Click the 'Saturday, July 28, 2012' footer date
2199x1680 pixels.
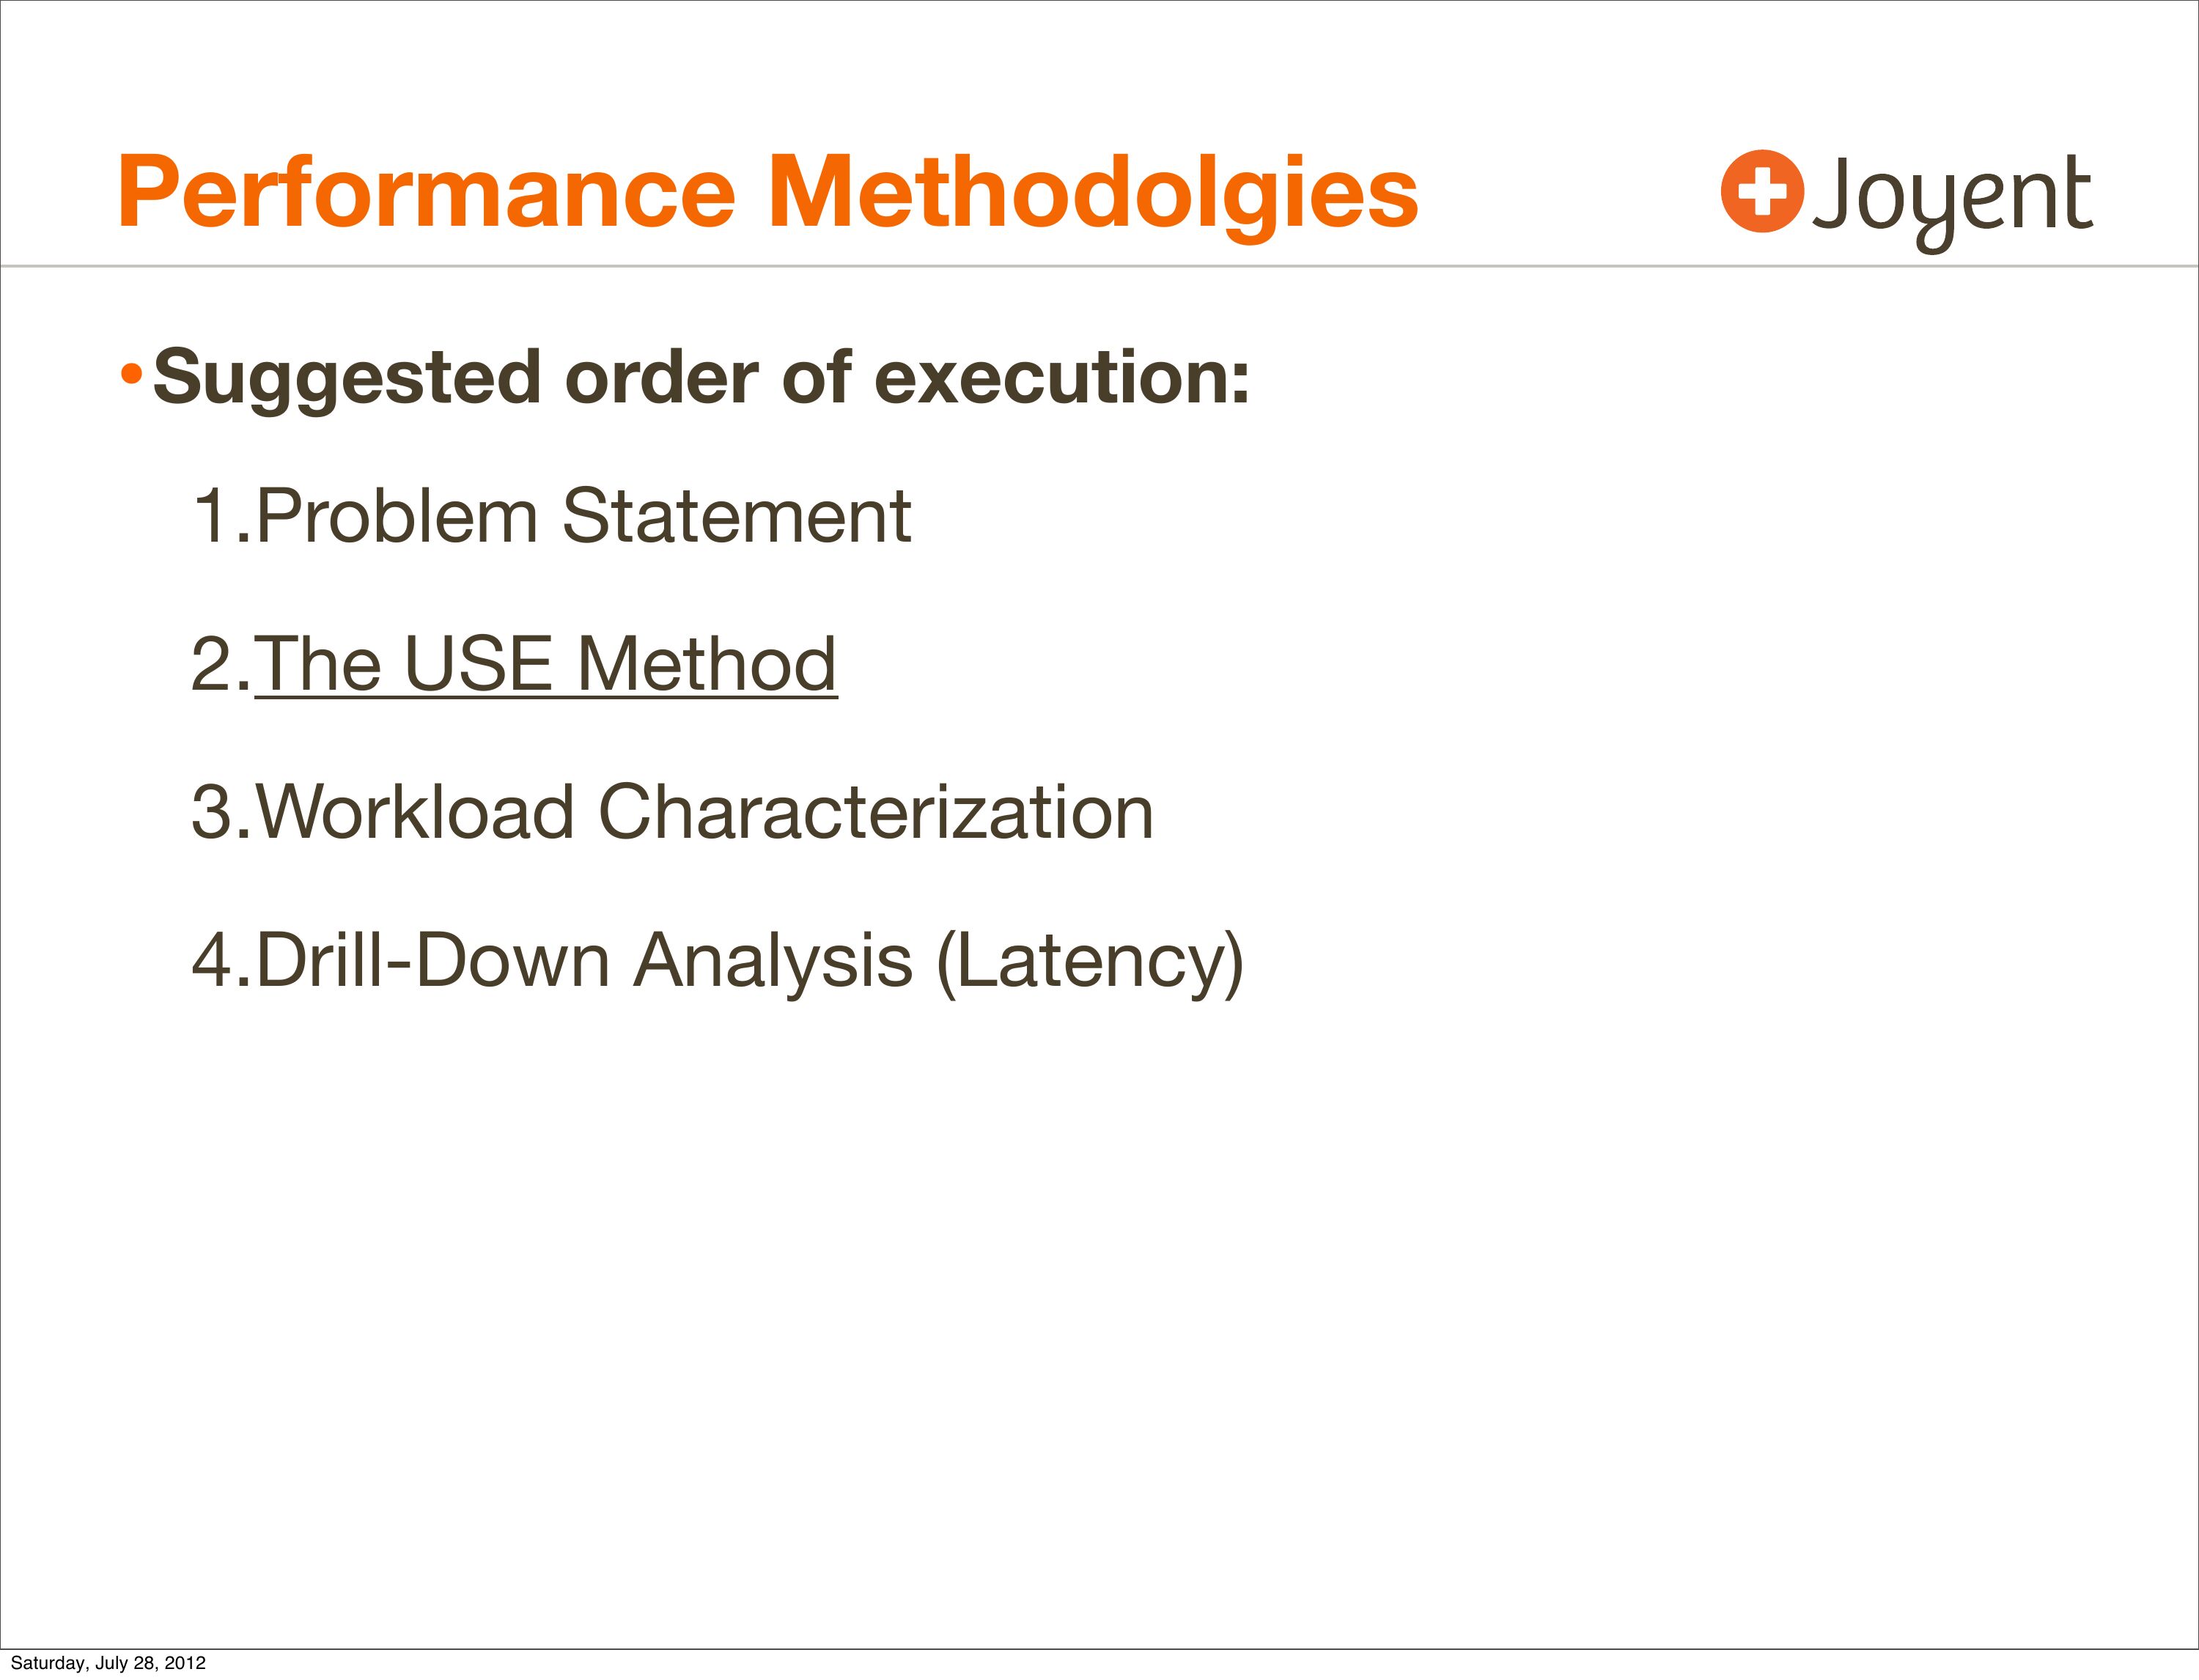pyautogui.click(x=108, y=1663)
